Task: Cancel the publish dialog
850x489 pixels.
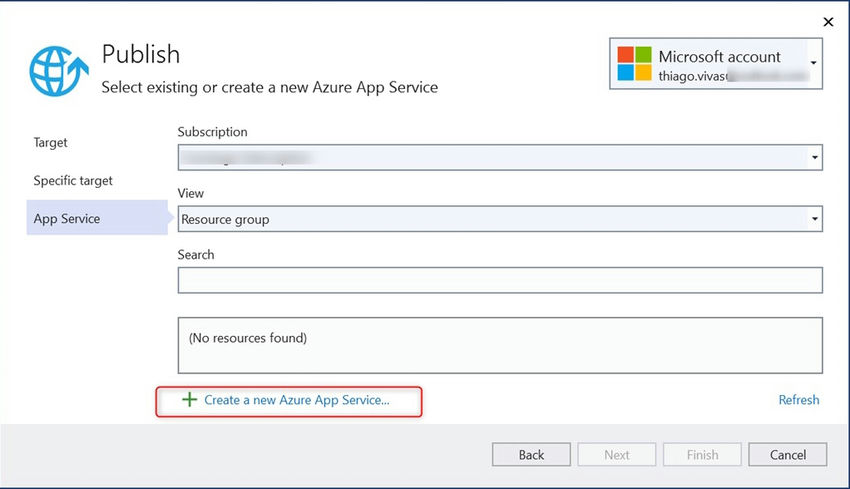Action: coord(788,455)
